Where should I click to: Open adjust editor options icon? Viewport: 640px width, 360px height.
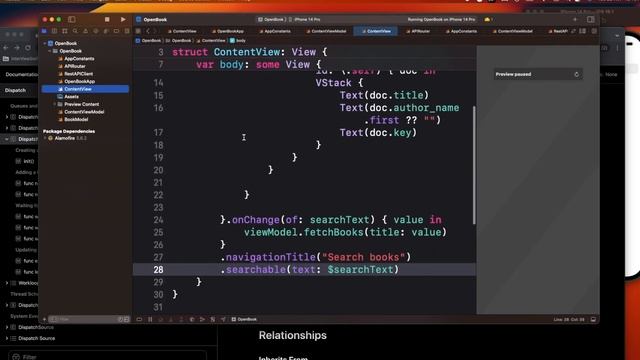[x=583, y=31]
